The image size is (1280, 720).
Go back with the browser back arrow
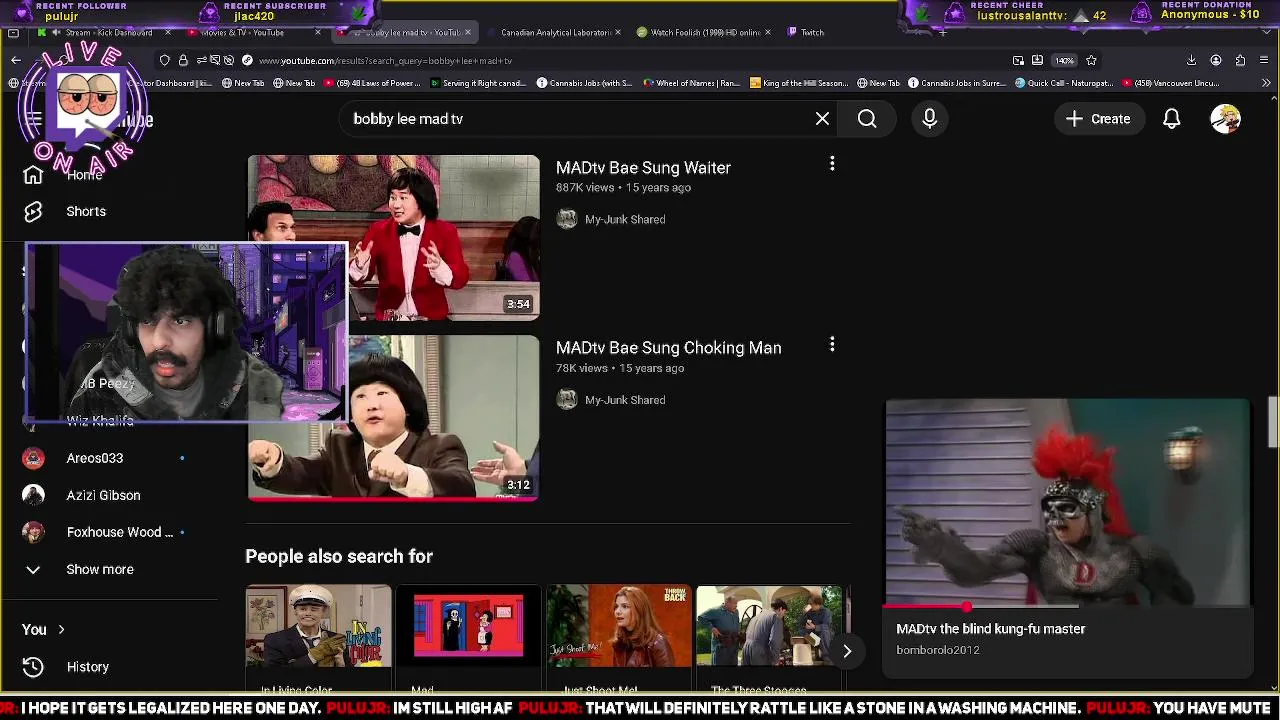(x=16, y=60)
